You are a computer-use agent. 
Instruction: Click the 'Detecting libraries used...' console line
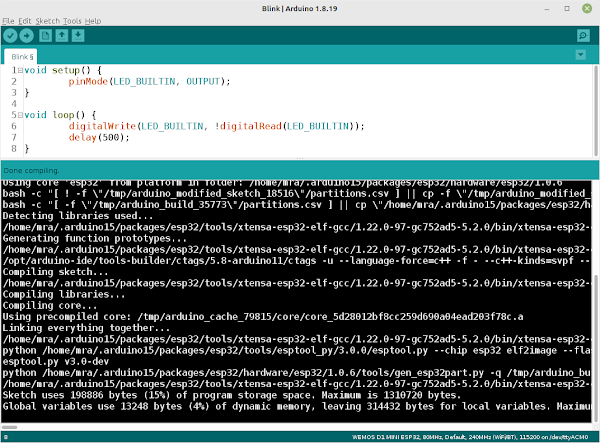(x=78, y=216)
